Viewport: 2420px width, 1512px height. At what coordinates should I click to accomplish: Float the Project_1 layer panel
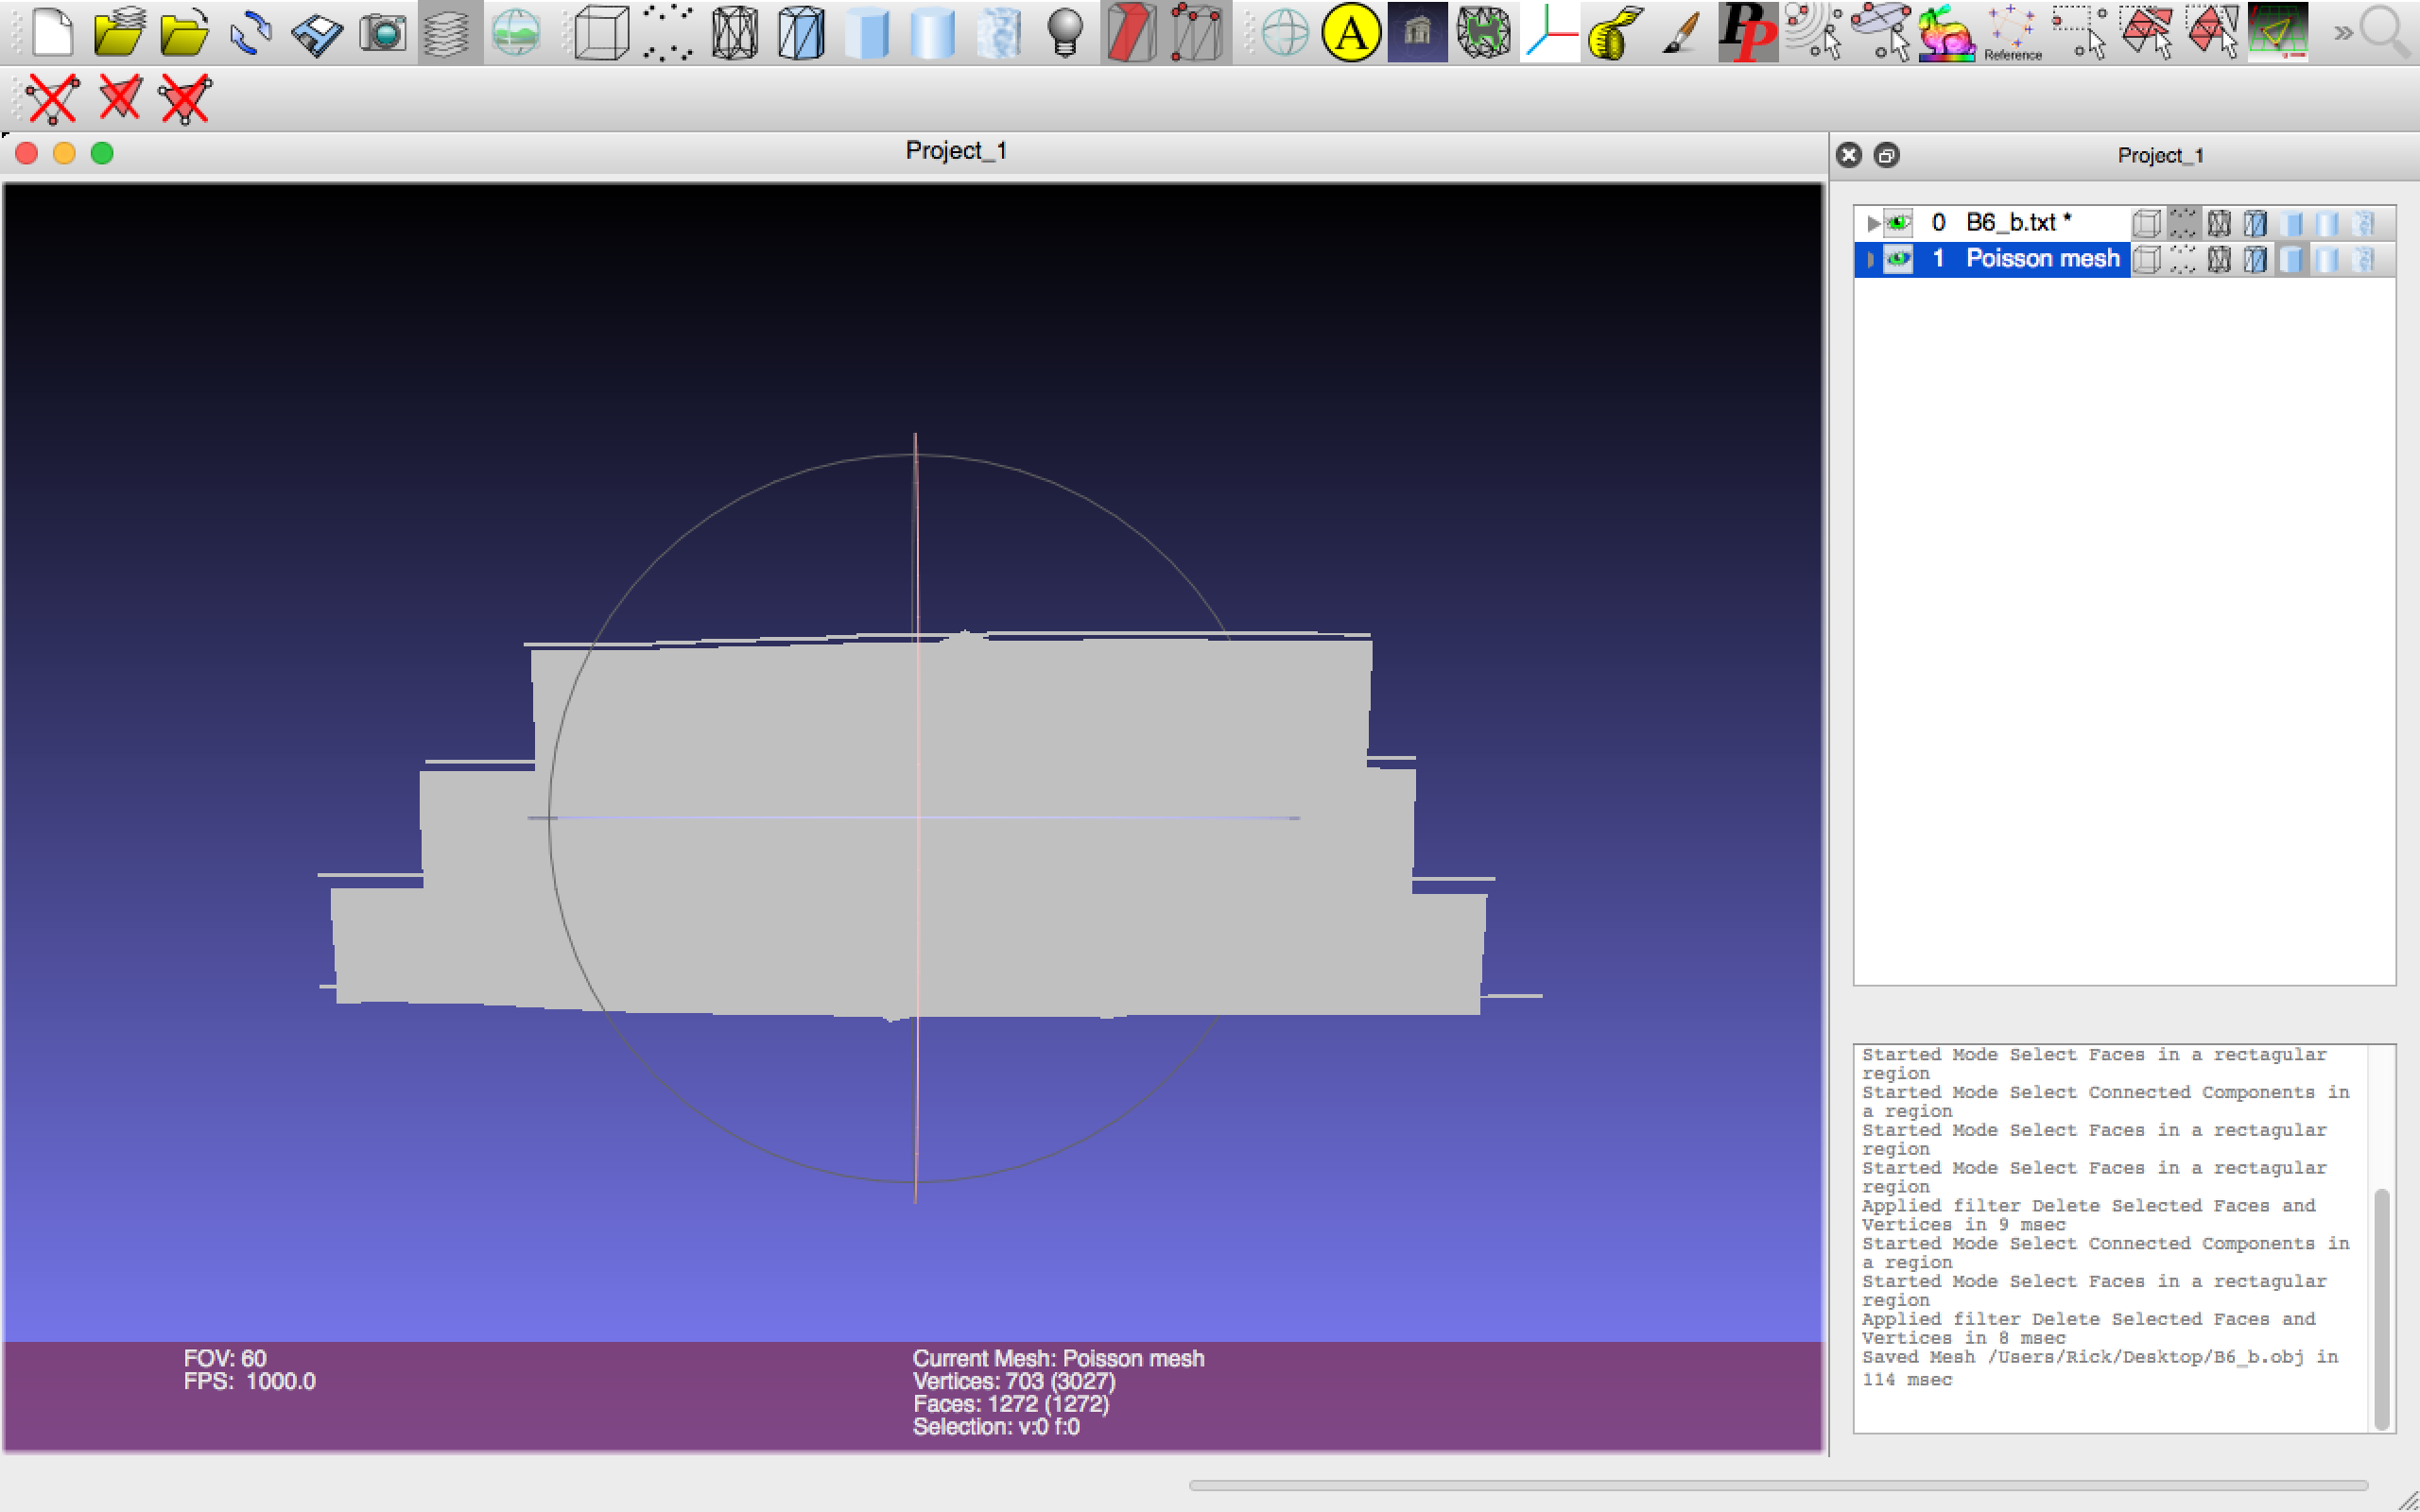1886,155
